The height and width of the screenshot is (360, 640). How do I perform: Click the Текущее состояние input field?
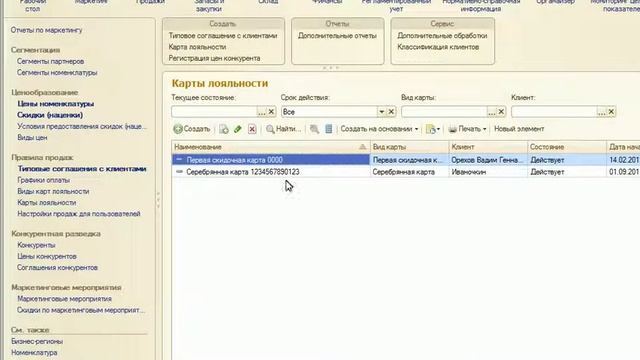tap(214, 111)
